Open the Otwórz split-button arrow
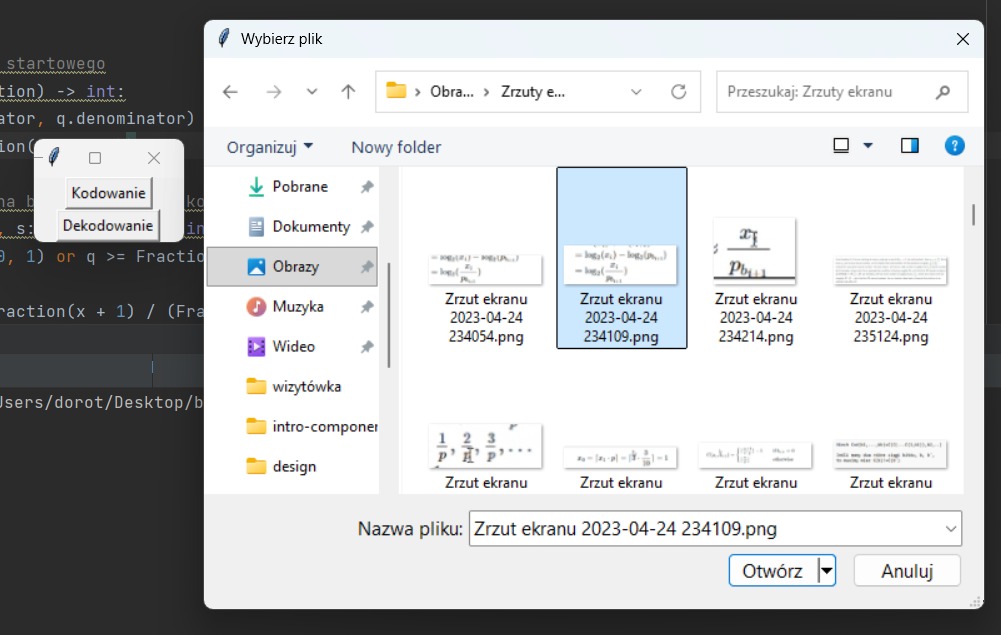The image size is (1001, 635). point(827,571)
